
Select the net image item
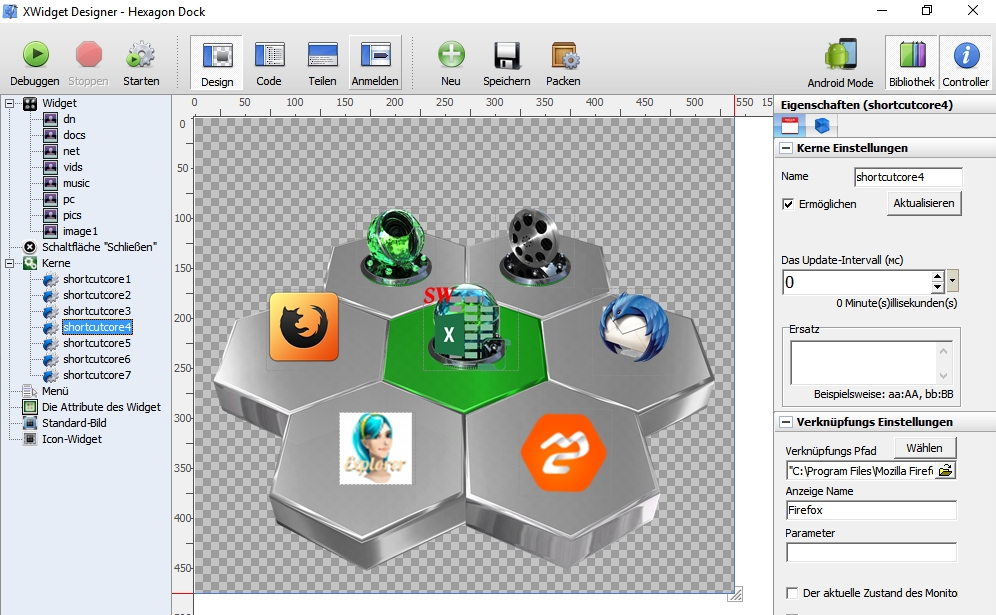pos(71,151)
